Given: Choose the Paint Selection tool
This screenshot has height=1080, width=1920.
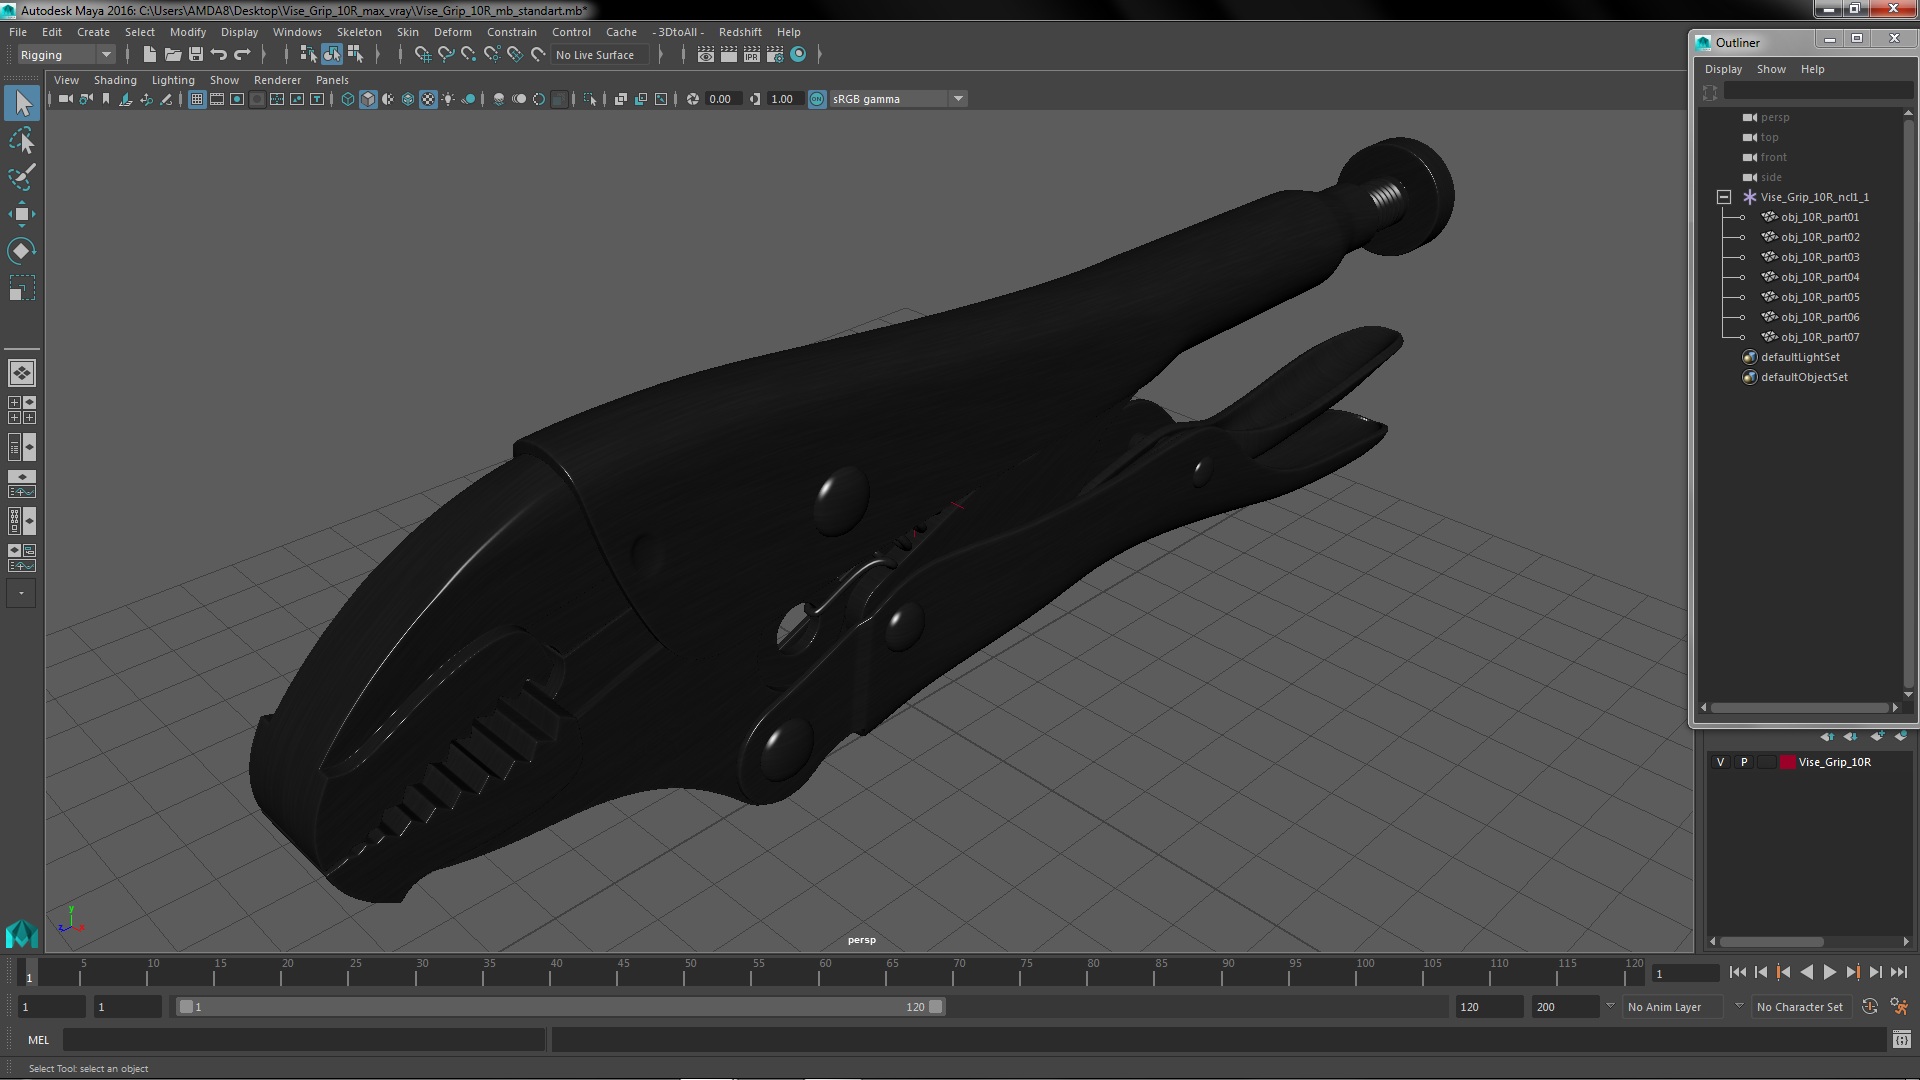Looking at the screenshot, I should tap(22, 177).
